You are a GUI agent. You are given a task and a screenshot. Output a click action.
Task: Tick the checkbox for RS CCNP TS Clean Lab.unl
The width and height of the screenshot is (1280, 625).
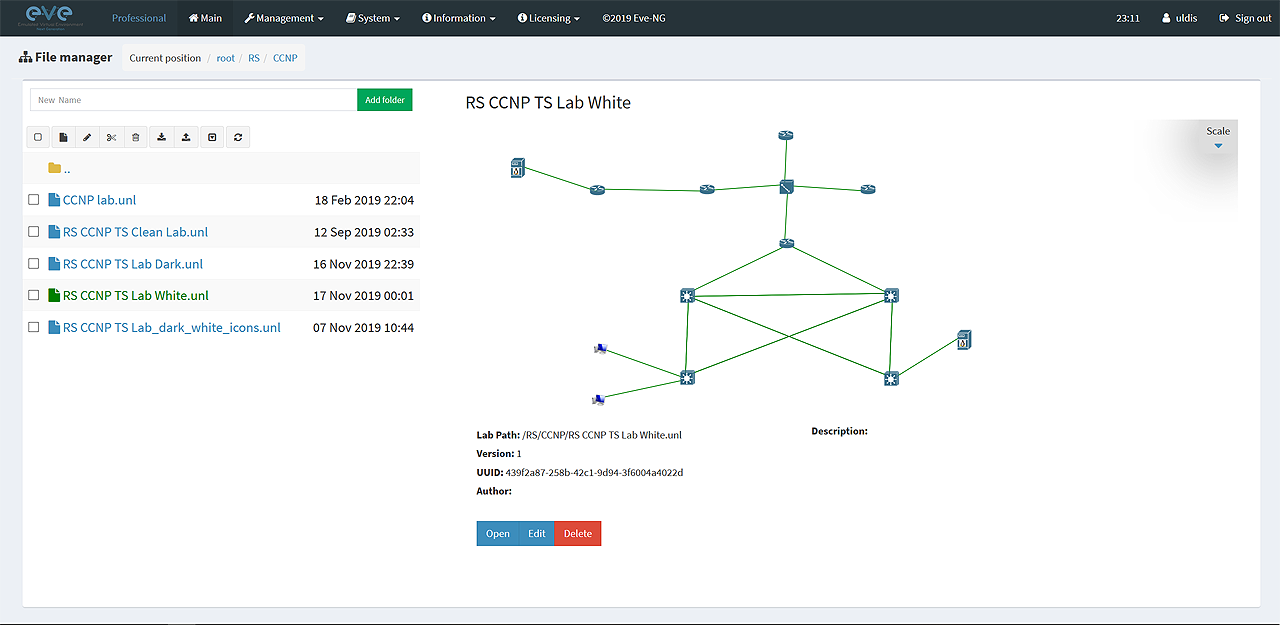coord(34,232)
